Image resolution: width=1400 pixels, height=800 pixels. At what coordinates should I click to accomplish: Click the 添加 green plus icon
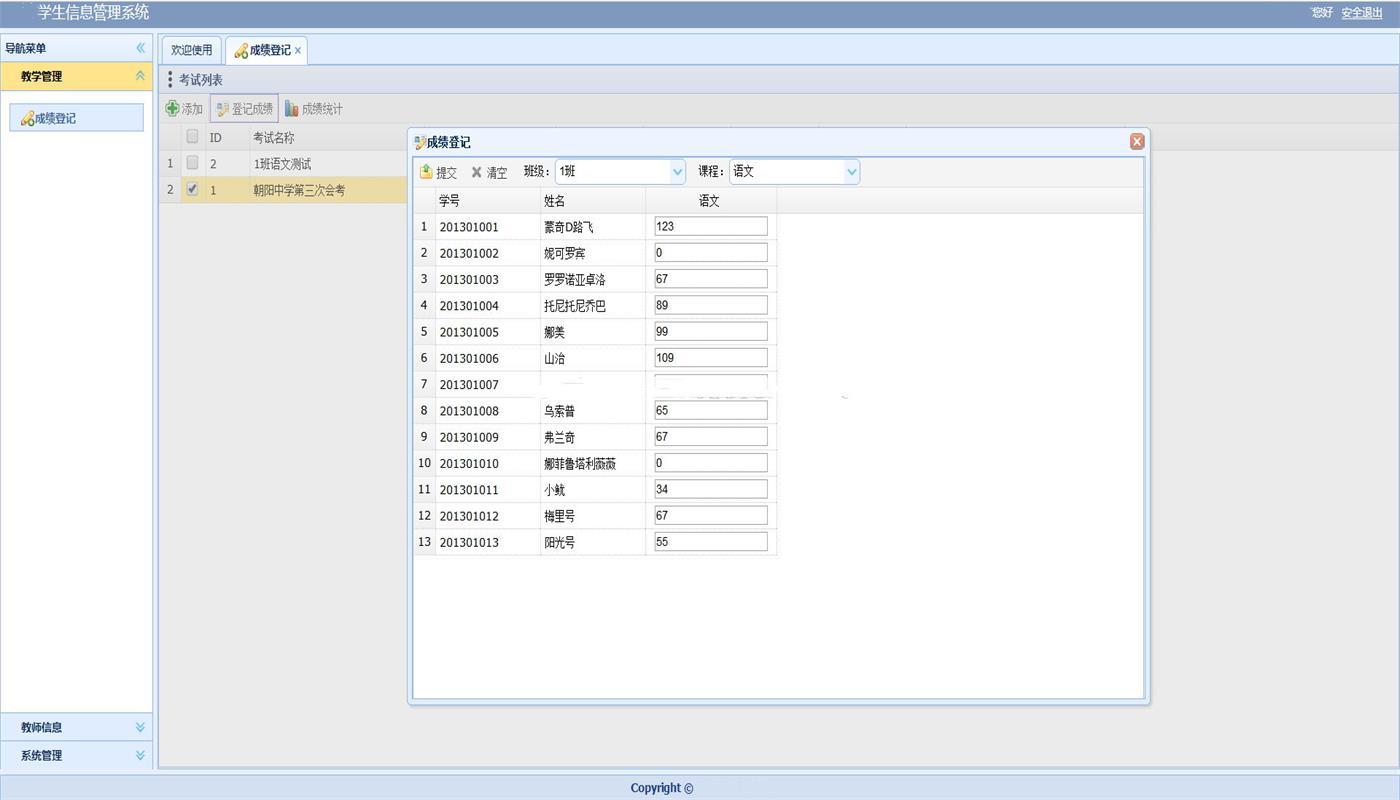click(172, 109)
